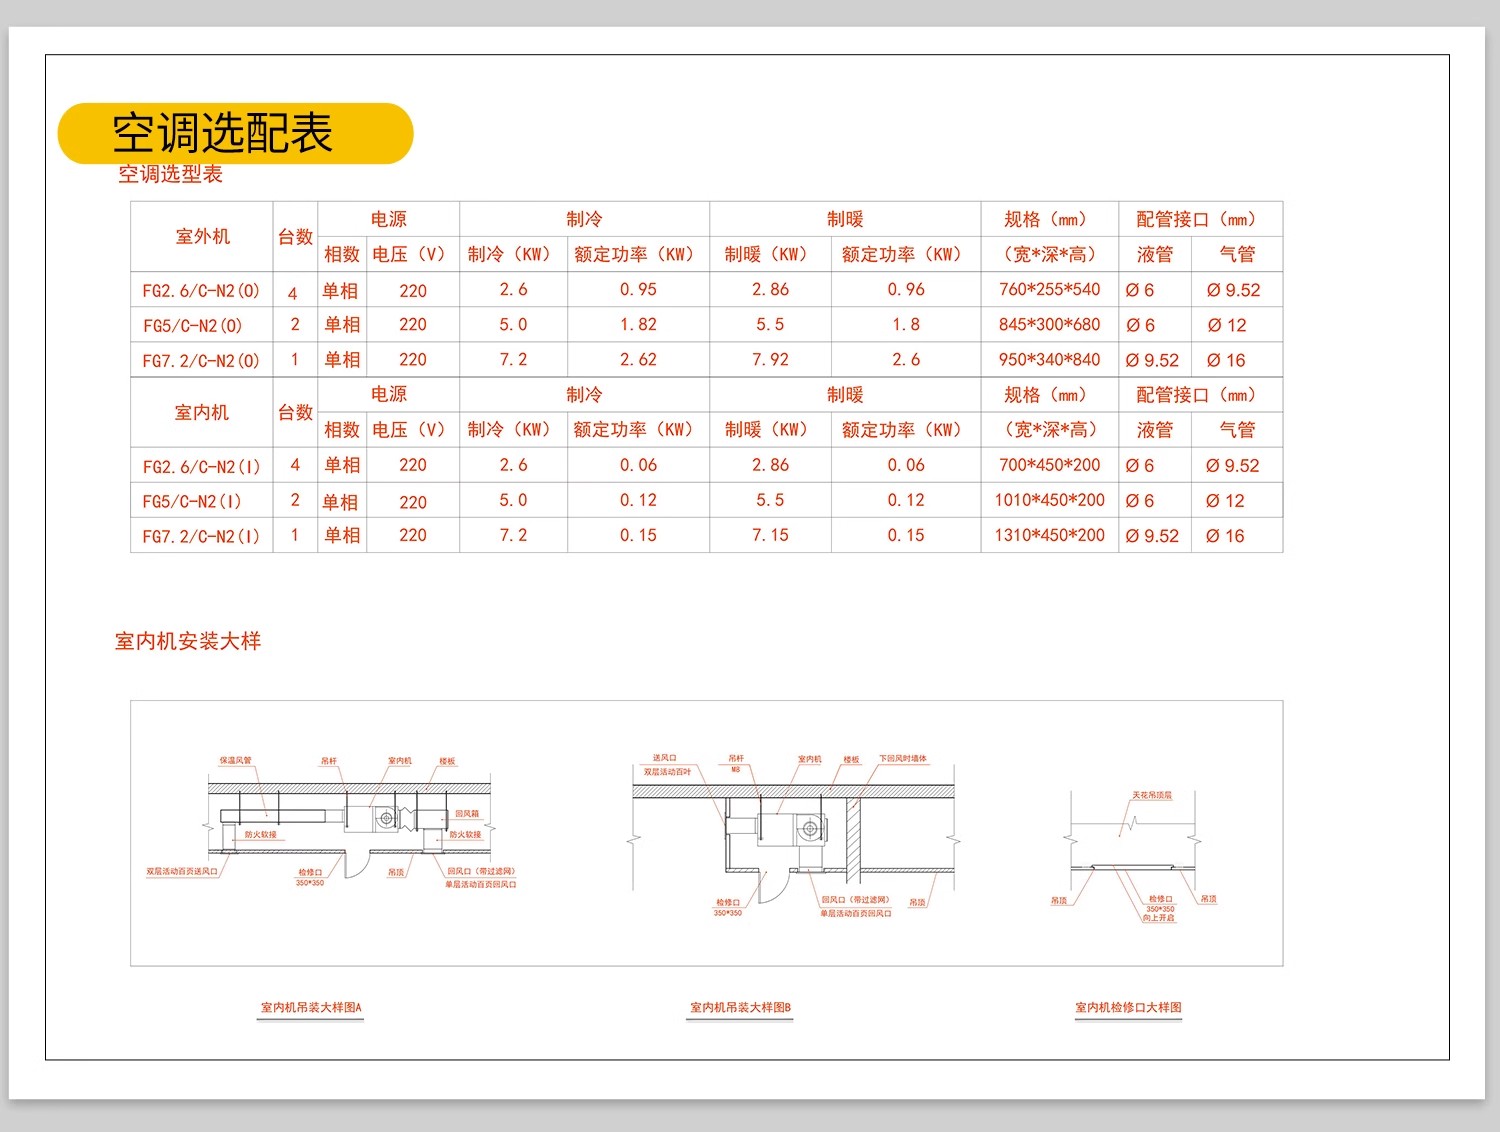Image resolution: width=1500 pixels, height=1132 pixels.
Task: Click the 回风箱 label in diagram A
Action: click(467, 814)
